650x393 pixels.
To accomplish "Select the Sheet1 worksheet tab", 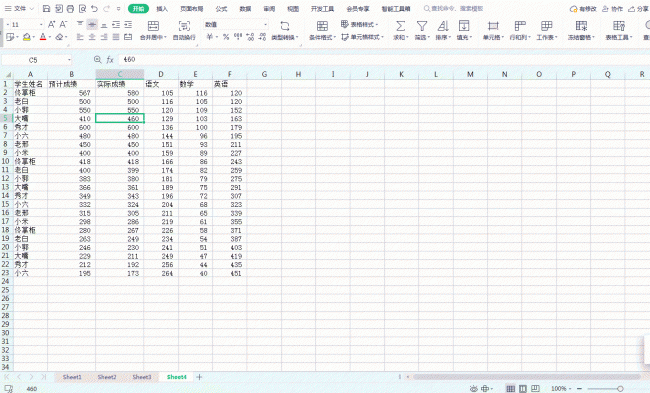I will pos(72,377).
